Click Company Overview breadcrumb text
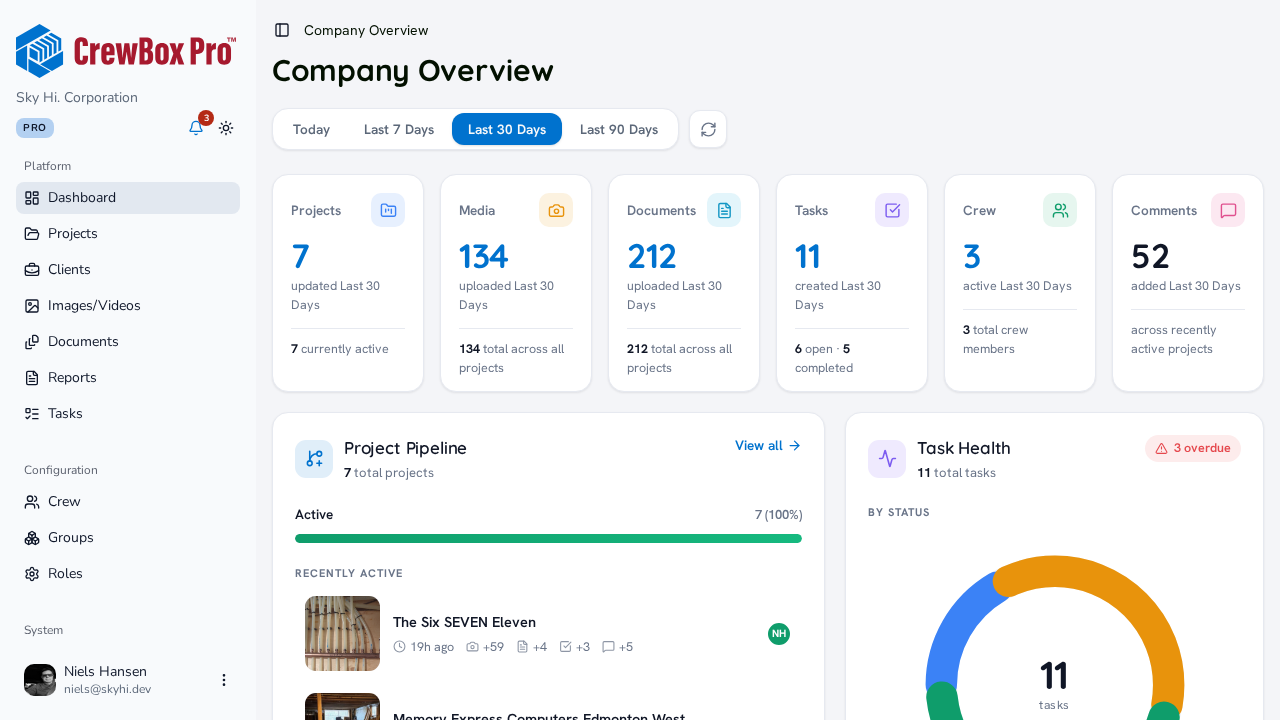This screenshot has width=1280, height=720. tap(366, 30)
